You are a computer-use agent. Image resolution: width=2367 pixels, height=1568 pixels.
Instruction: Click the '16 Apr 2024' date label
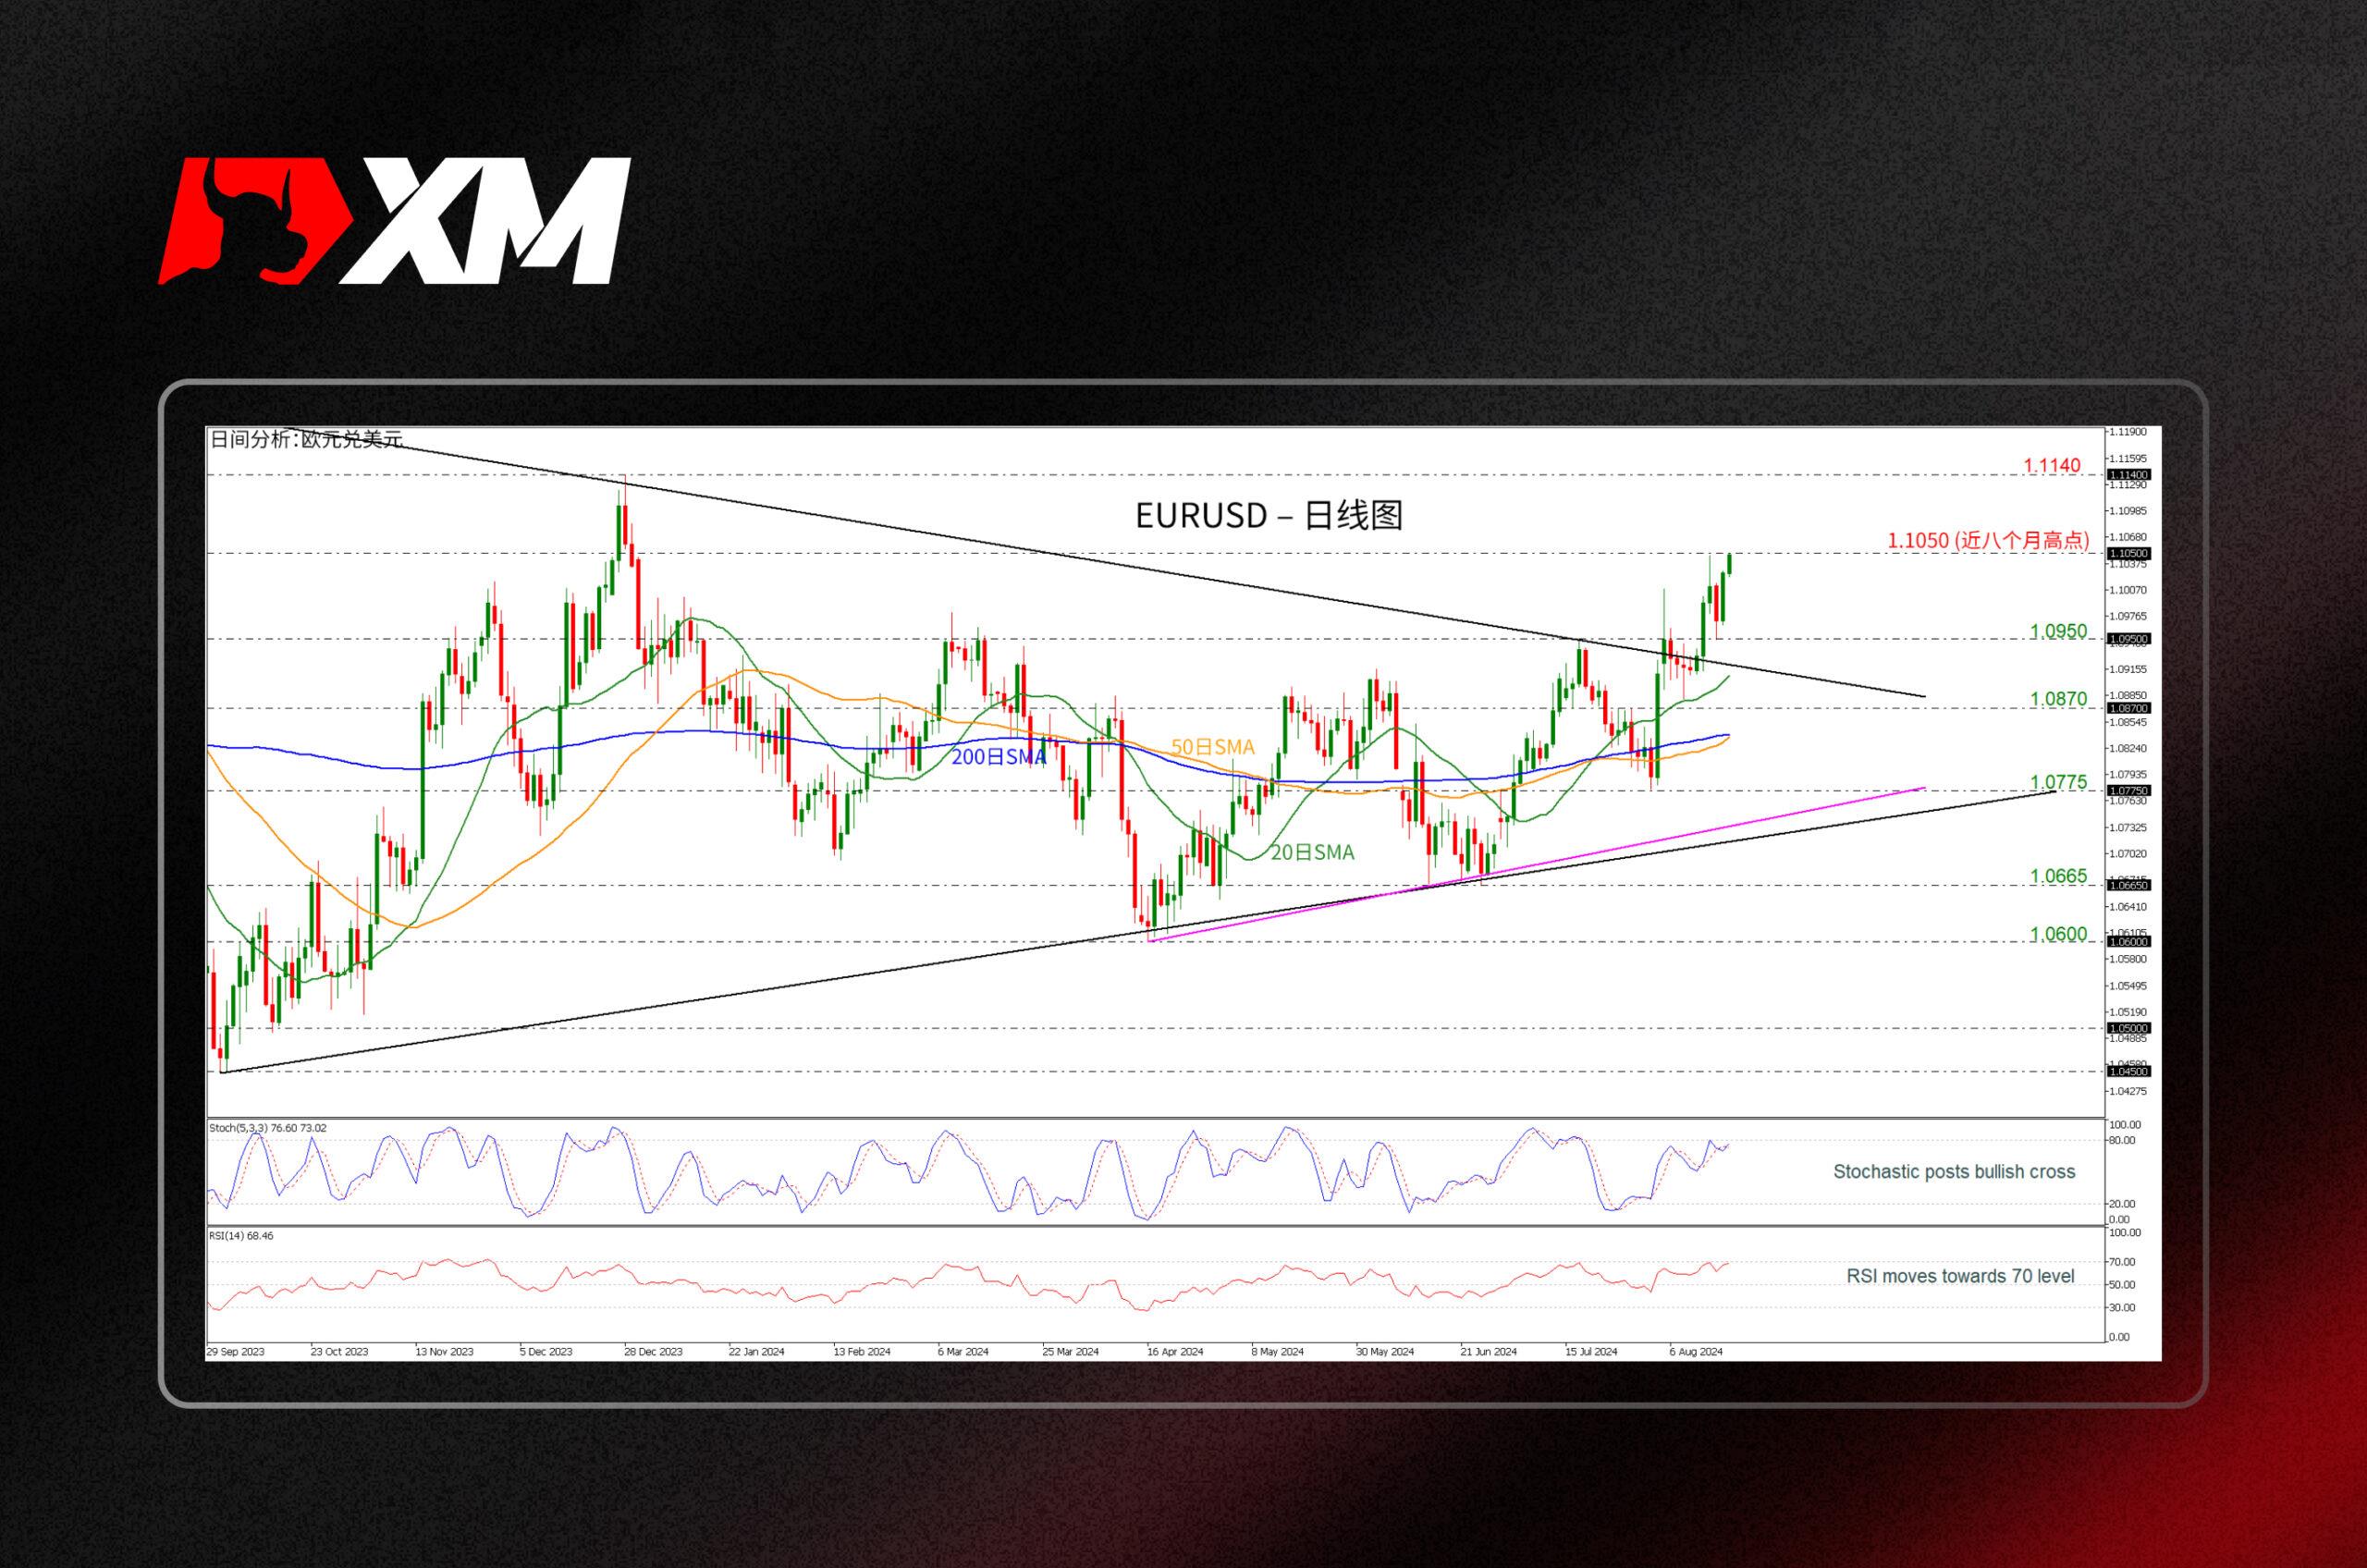(1175, 1352)
